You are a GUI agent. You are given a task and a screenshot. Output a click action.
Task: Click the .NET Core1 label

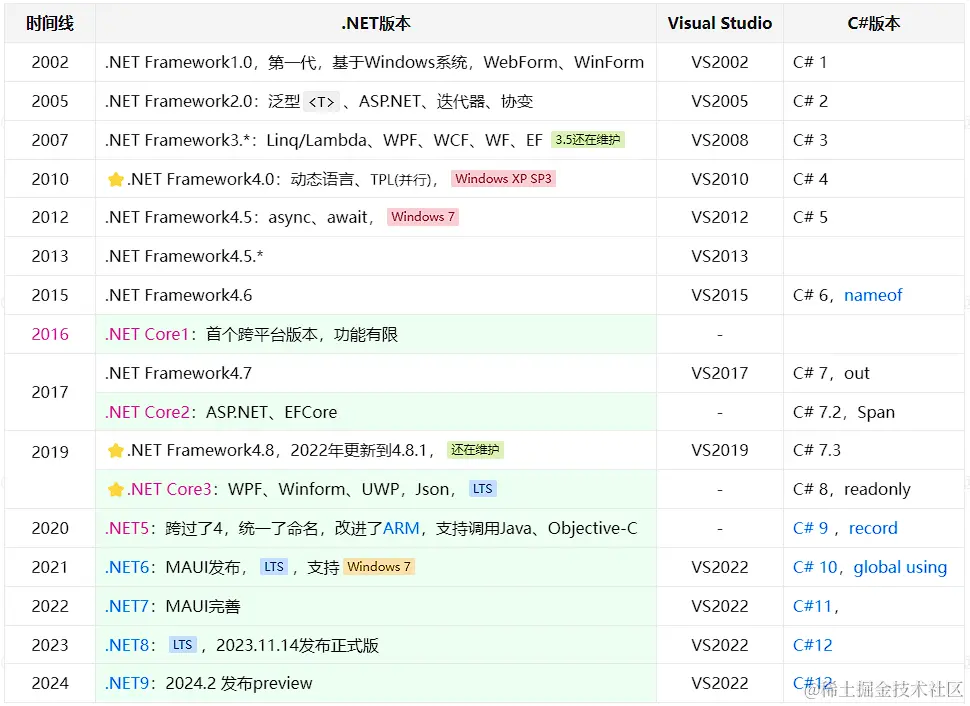point(147,335)
